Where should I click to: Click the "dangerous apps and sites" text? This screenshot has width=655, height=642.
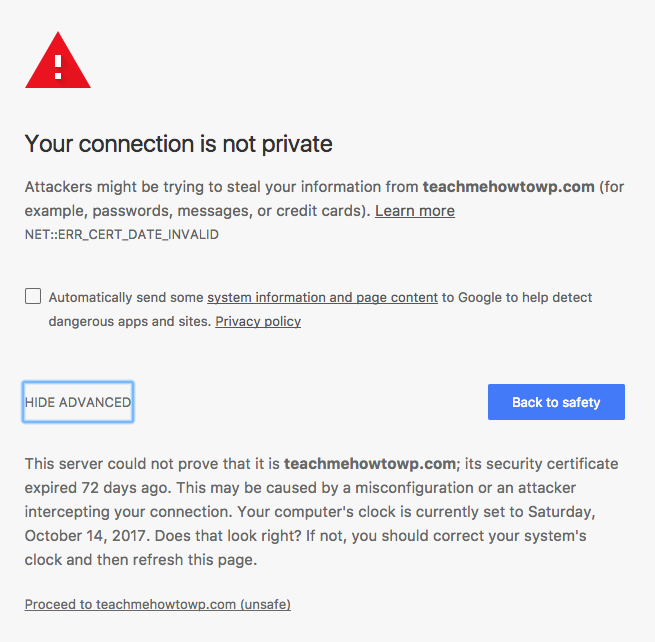click(x=129, y=321)
